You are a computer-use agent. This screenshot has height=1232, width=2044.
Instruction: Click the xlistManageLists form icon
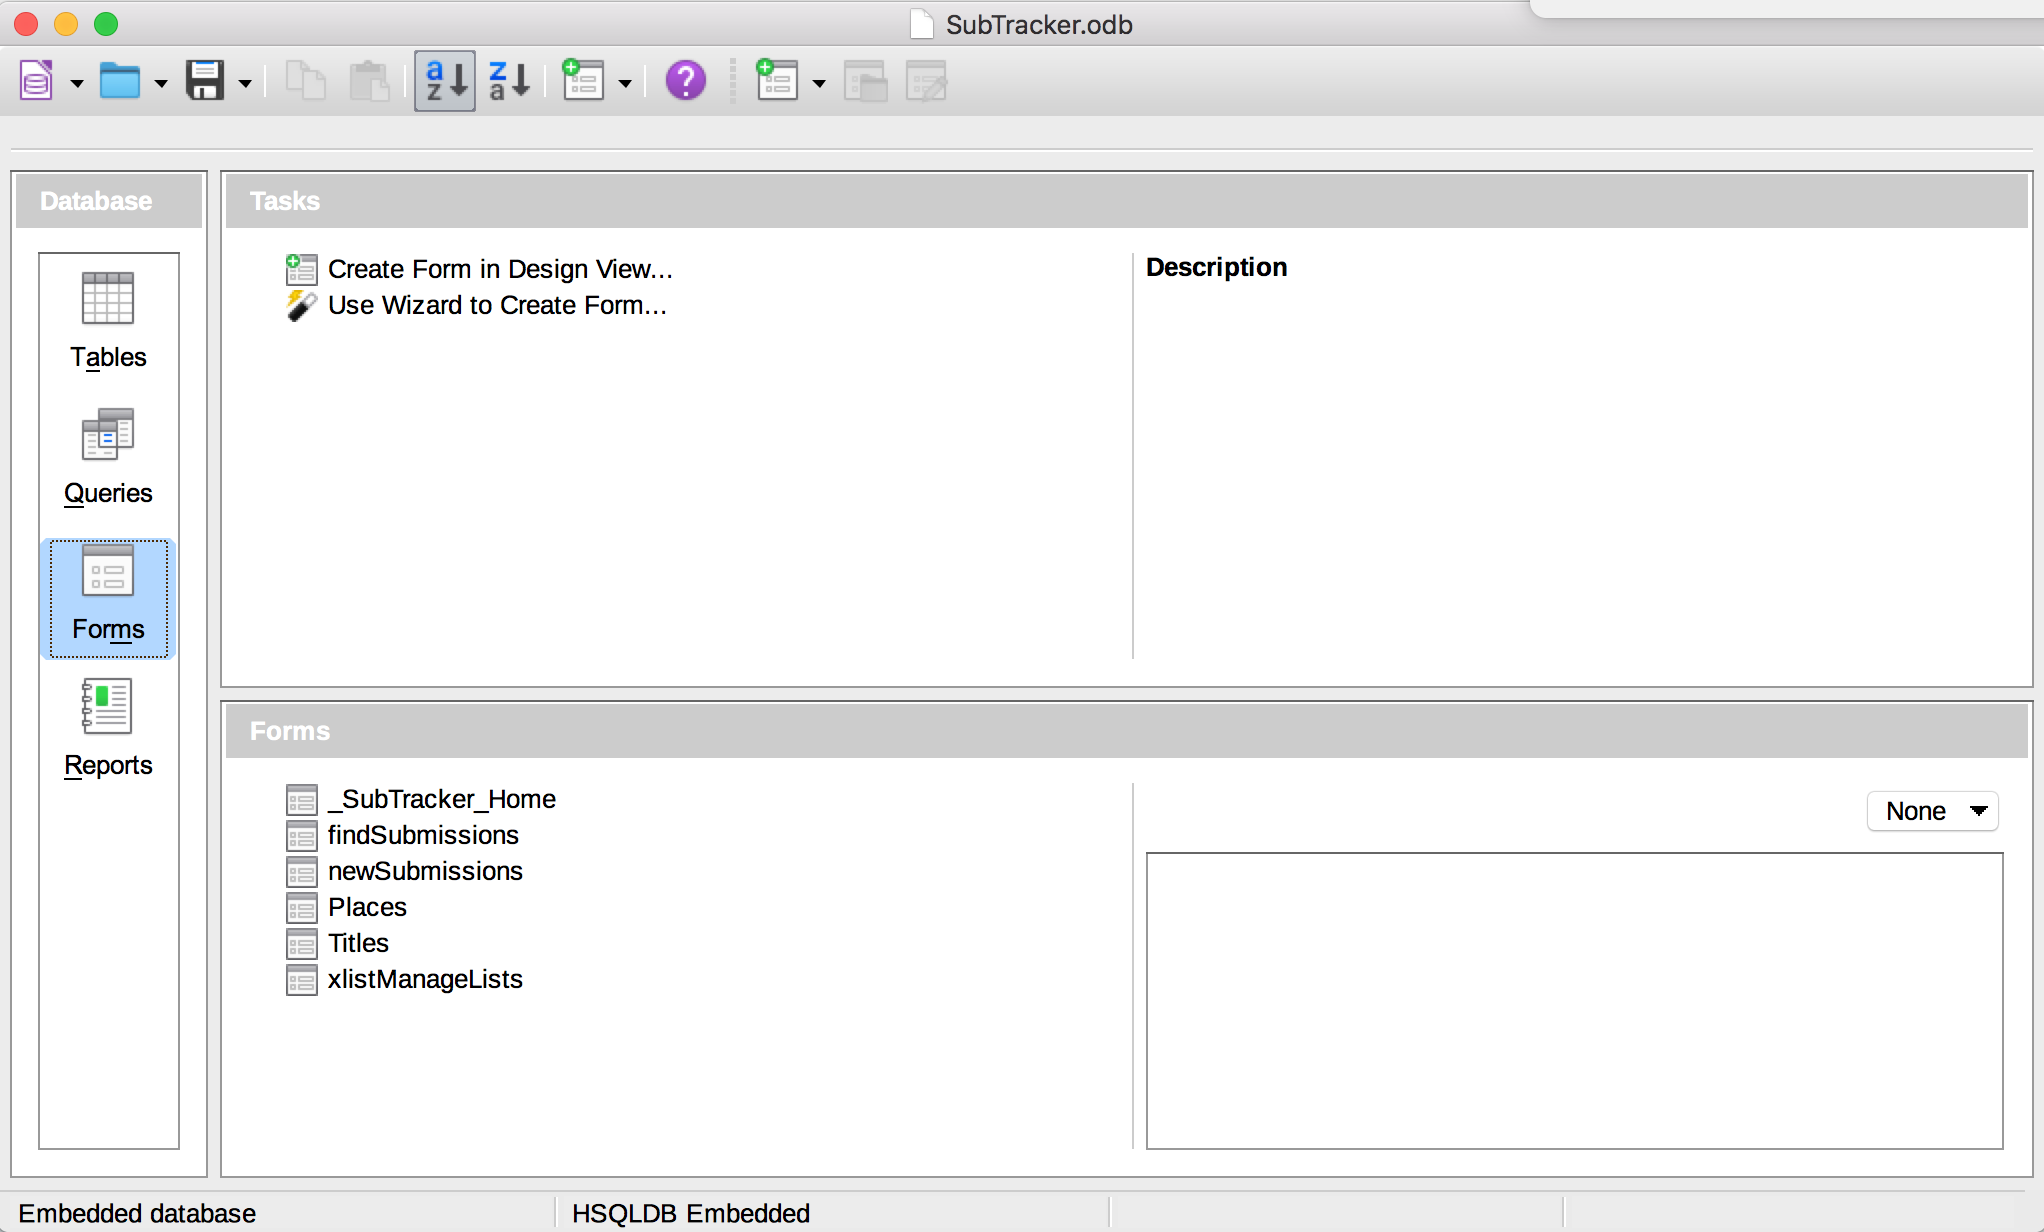coord(301,980)
